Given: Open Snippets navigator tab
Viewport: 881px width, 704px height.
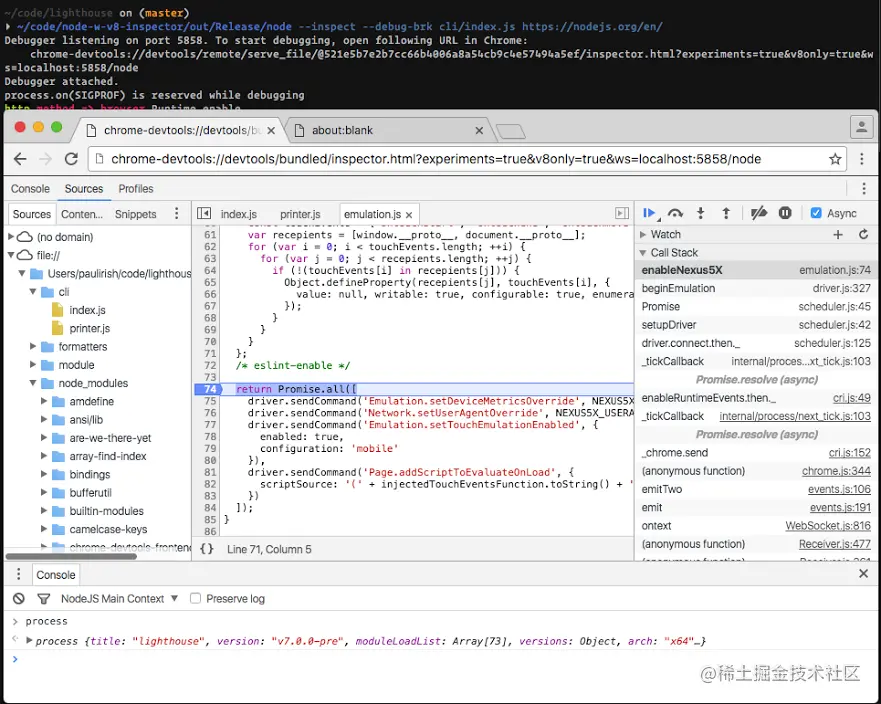Looking at the screenshot, I should click(135, 214).
